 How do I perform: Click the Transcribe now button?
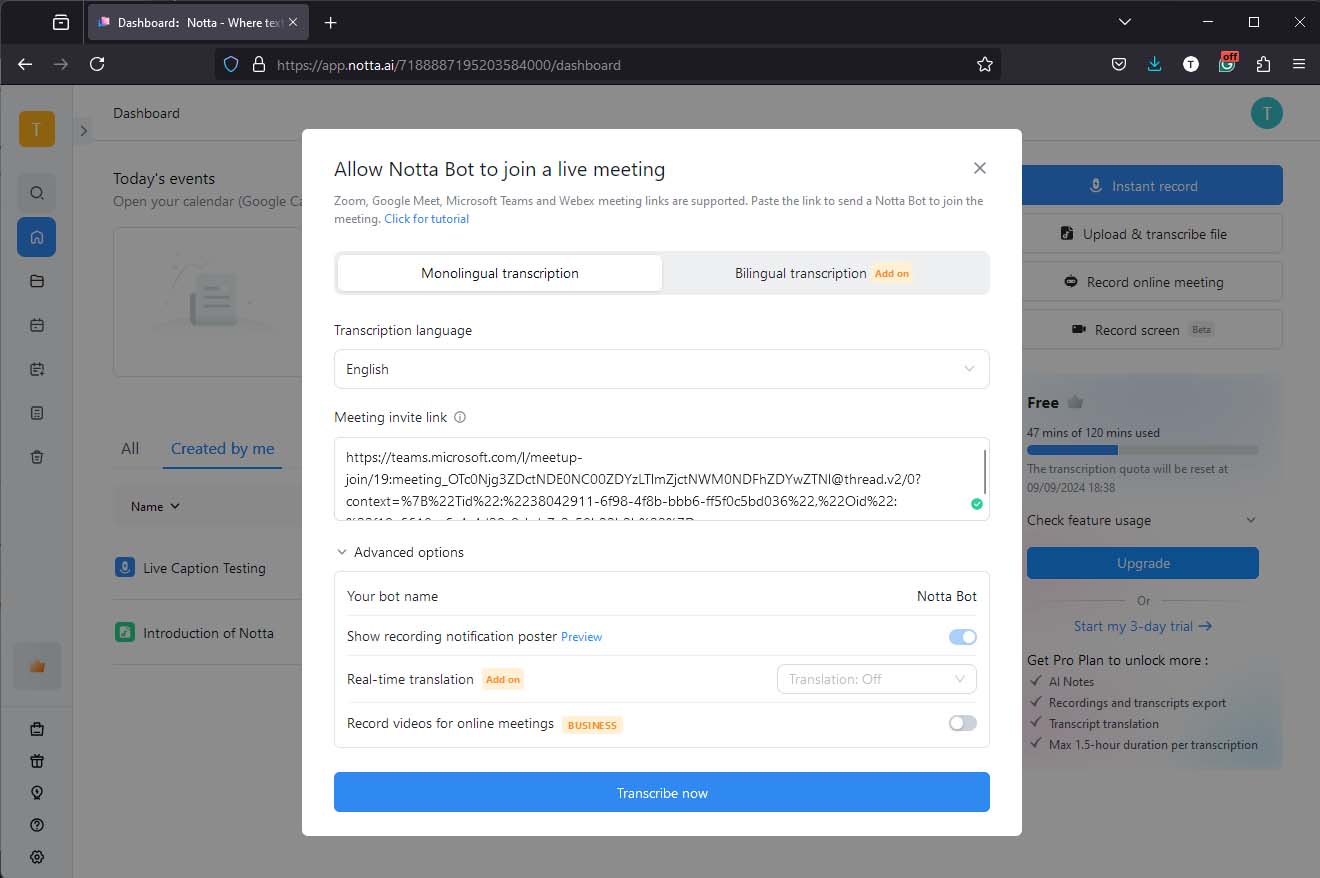662,792
